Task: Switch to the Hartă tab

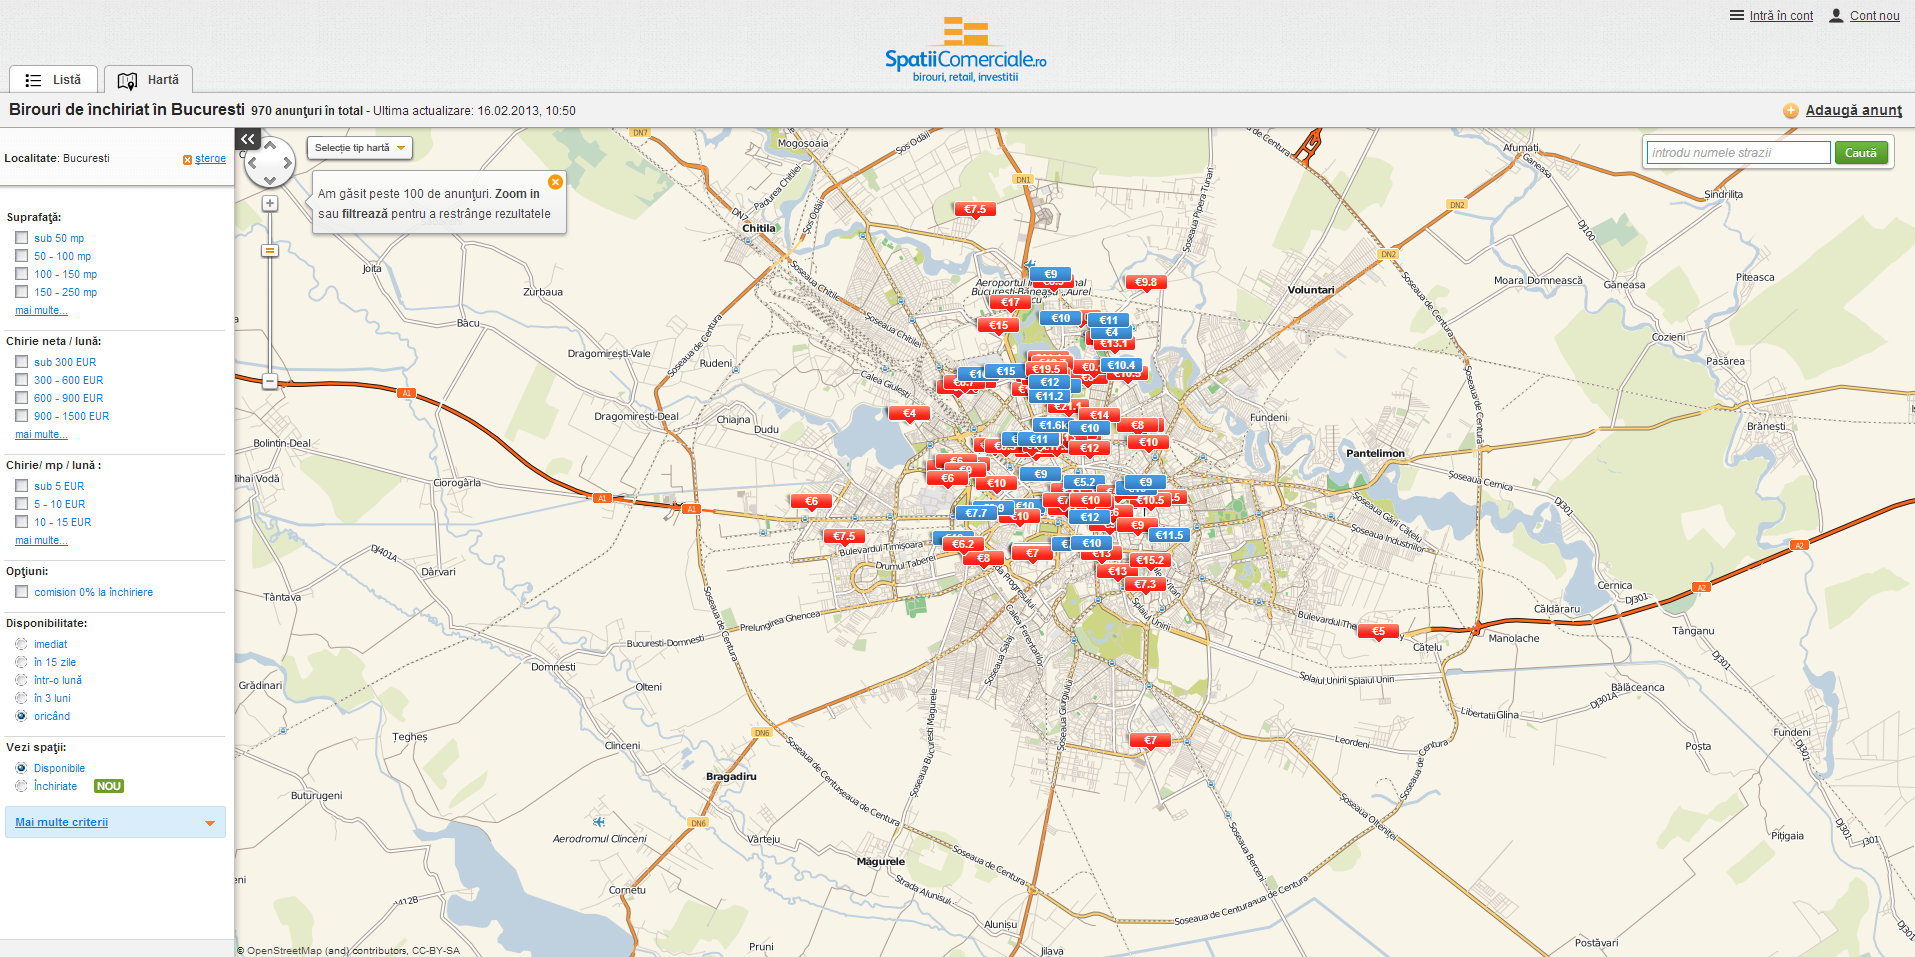Action: tap(149, 80)
